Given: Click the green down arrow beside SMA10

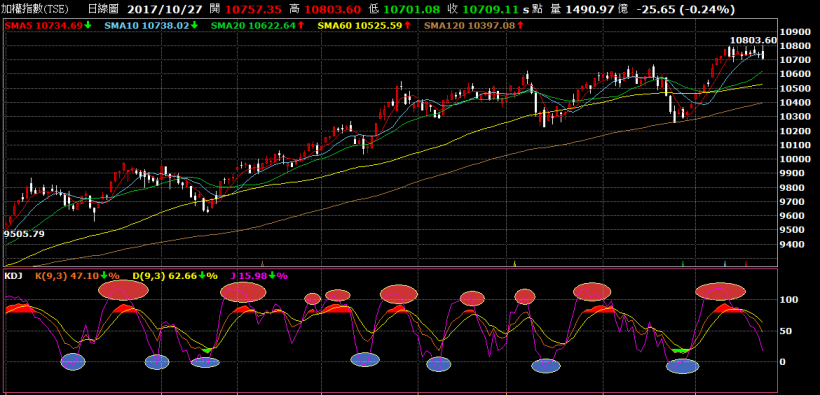Looking at the screenshot, I should click(194, 25).
